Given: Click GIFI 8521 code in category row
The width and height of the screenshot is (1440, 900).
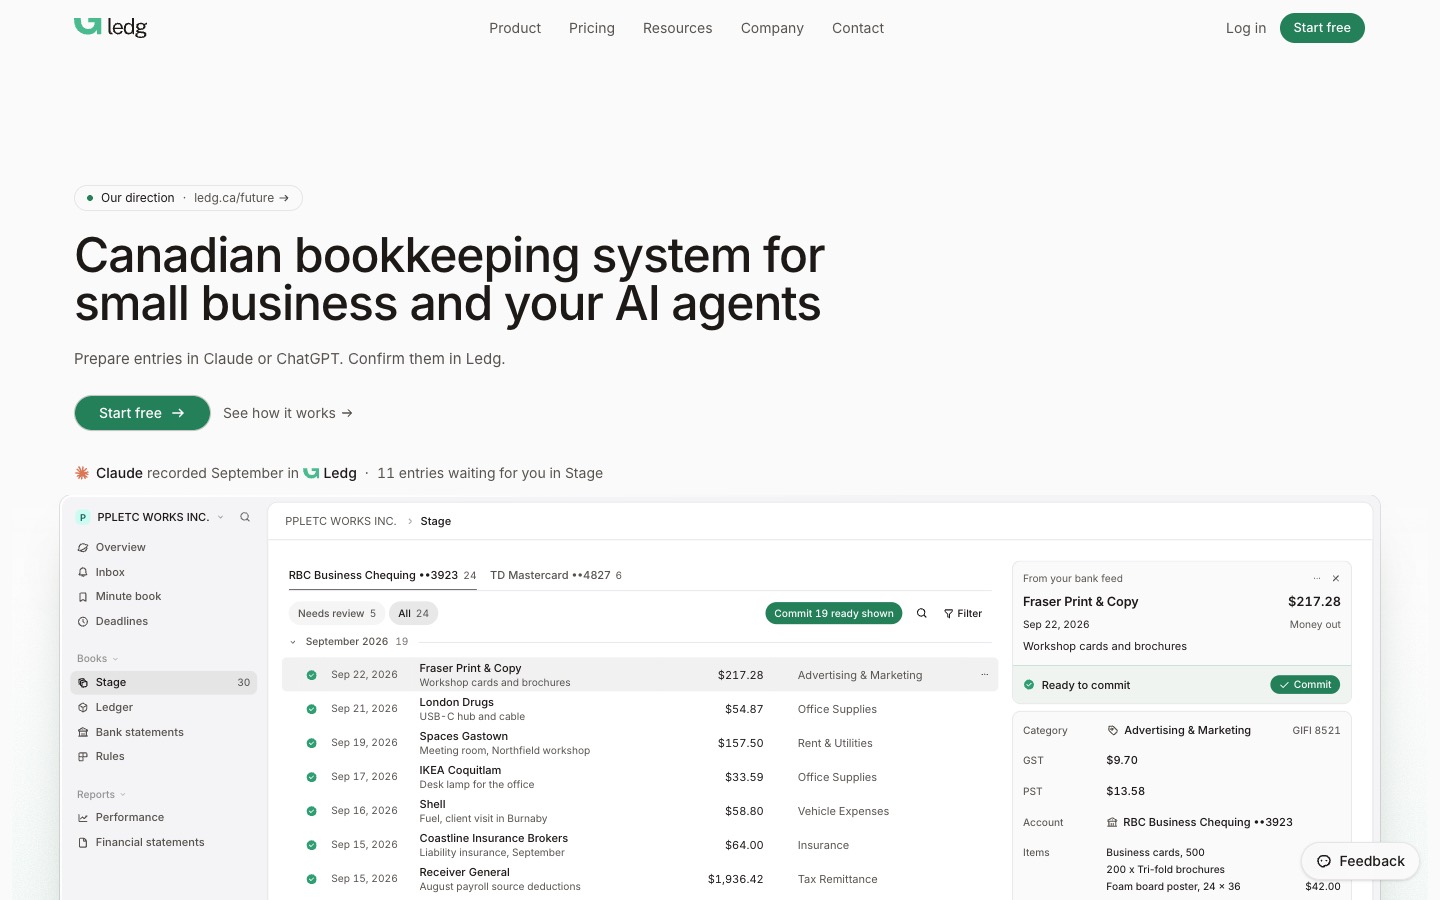Looking at the screenshot, I should point(1316,731).
